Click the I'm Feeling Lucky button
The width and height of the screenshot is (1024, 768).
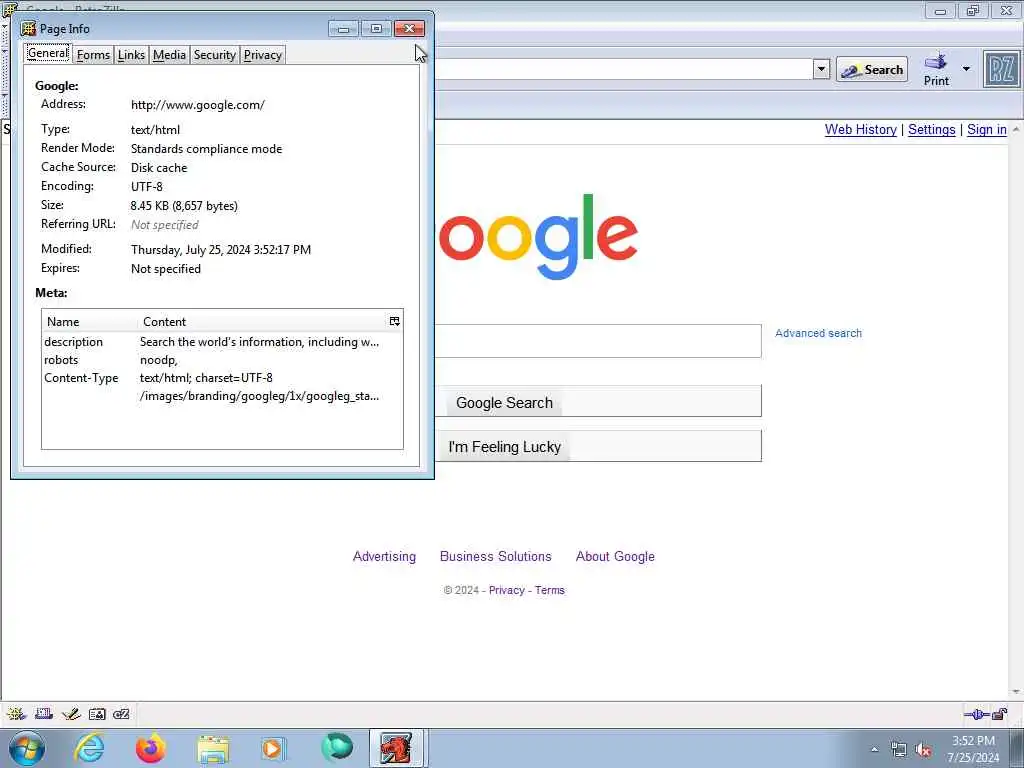[x=504, y=447]
